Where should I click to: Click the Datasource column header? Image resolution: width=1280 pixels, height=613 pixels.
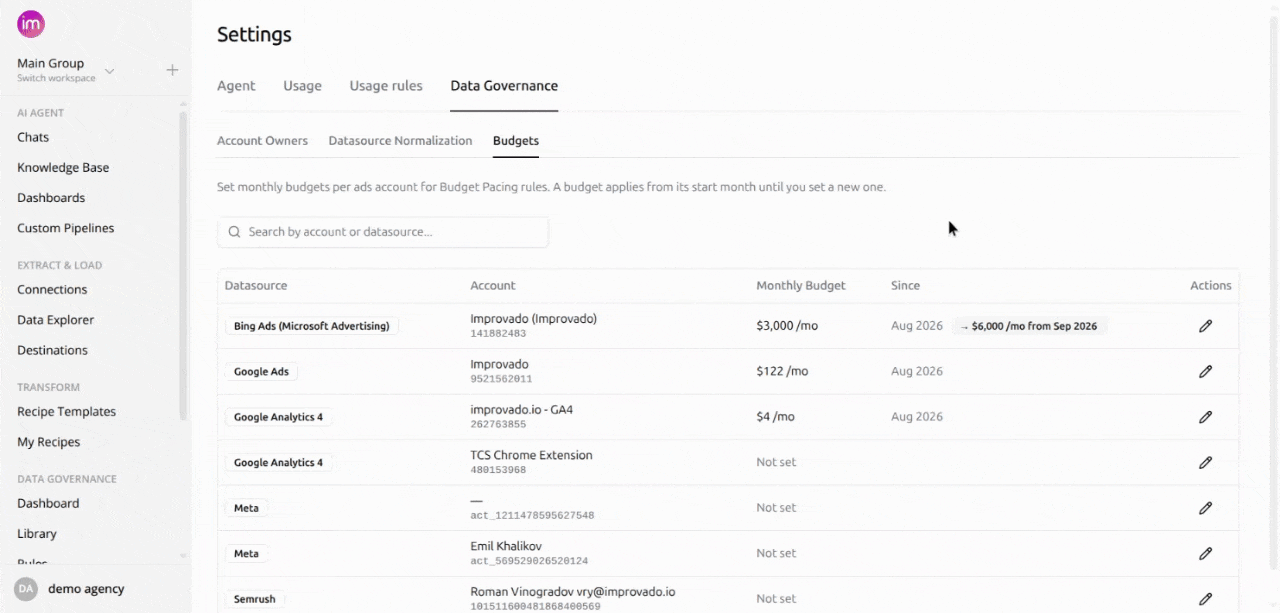pos(256,286)
